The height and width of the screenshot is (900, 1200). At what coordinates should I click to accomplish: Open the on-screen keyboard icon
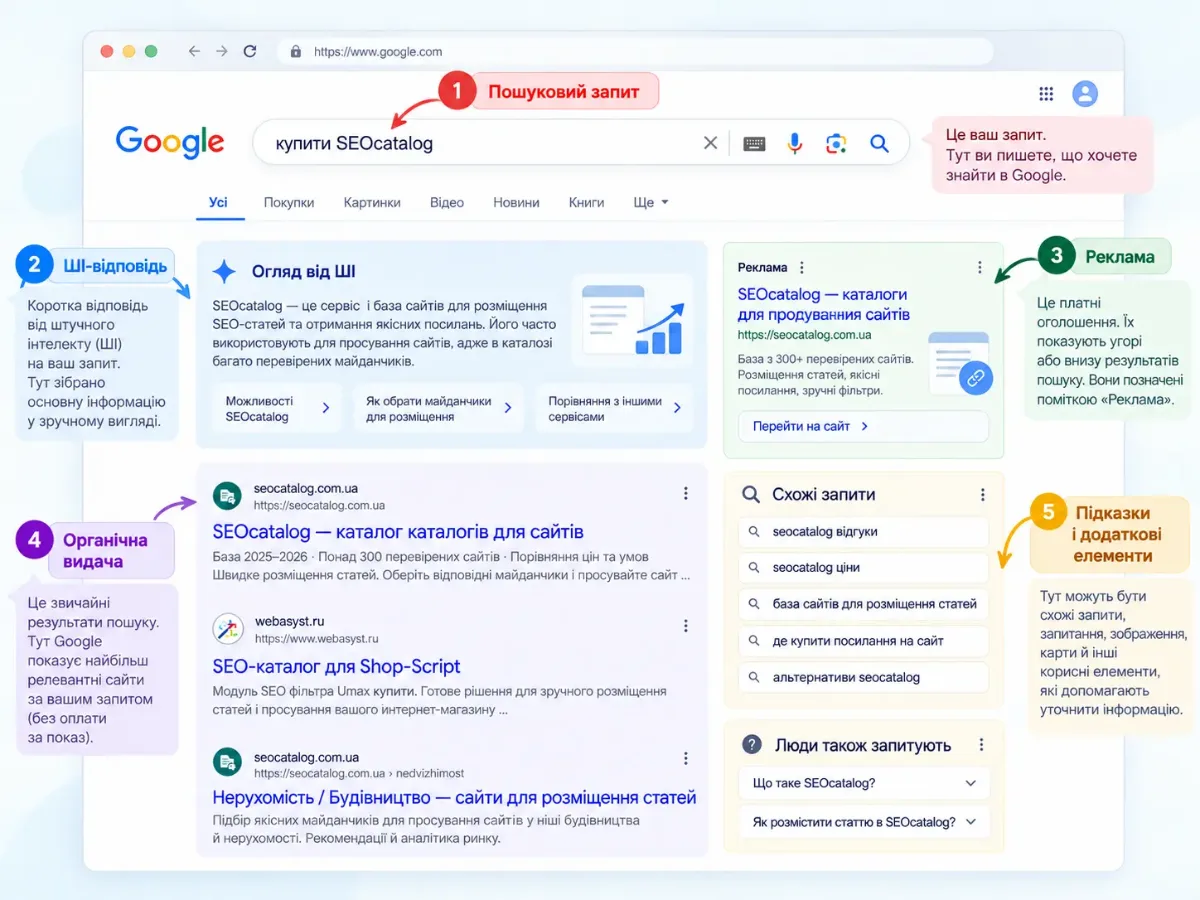[x=754, y=144]
